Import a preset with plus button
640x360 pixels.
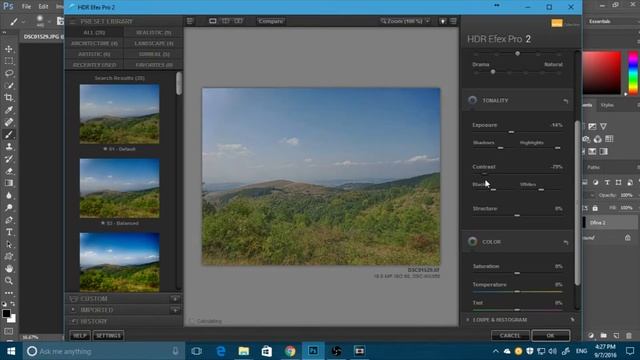click(175, 310)
